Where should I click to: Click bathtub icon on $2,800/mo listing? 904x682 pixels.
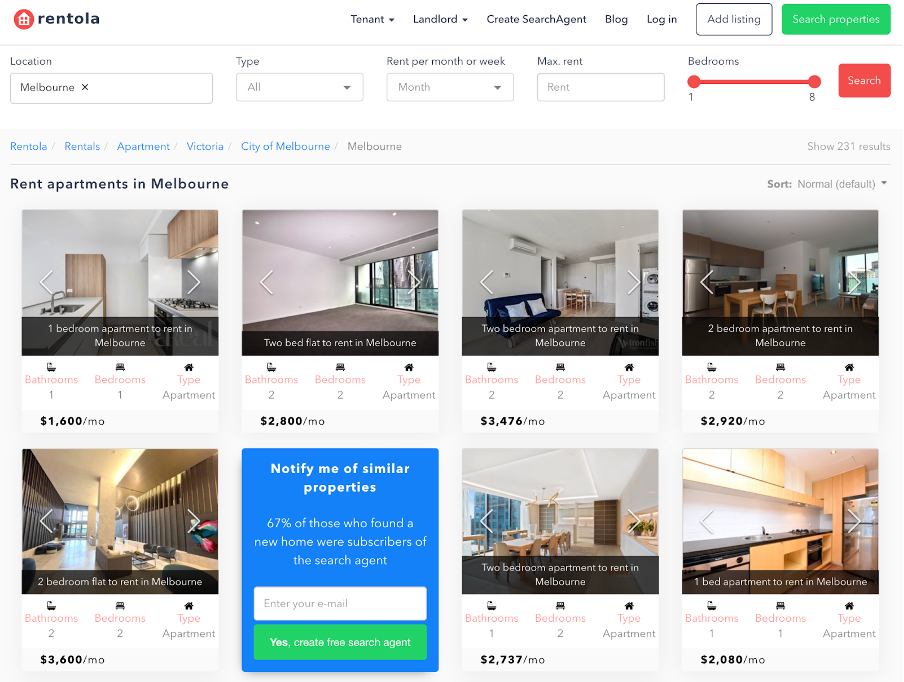[272, 367]
